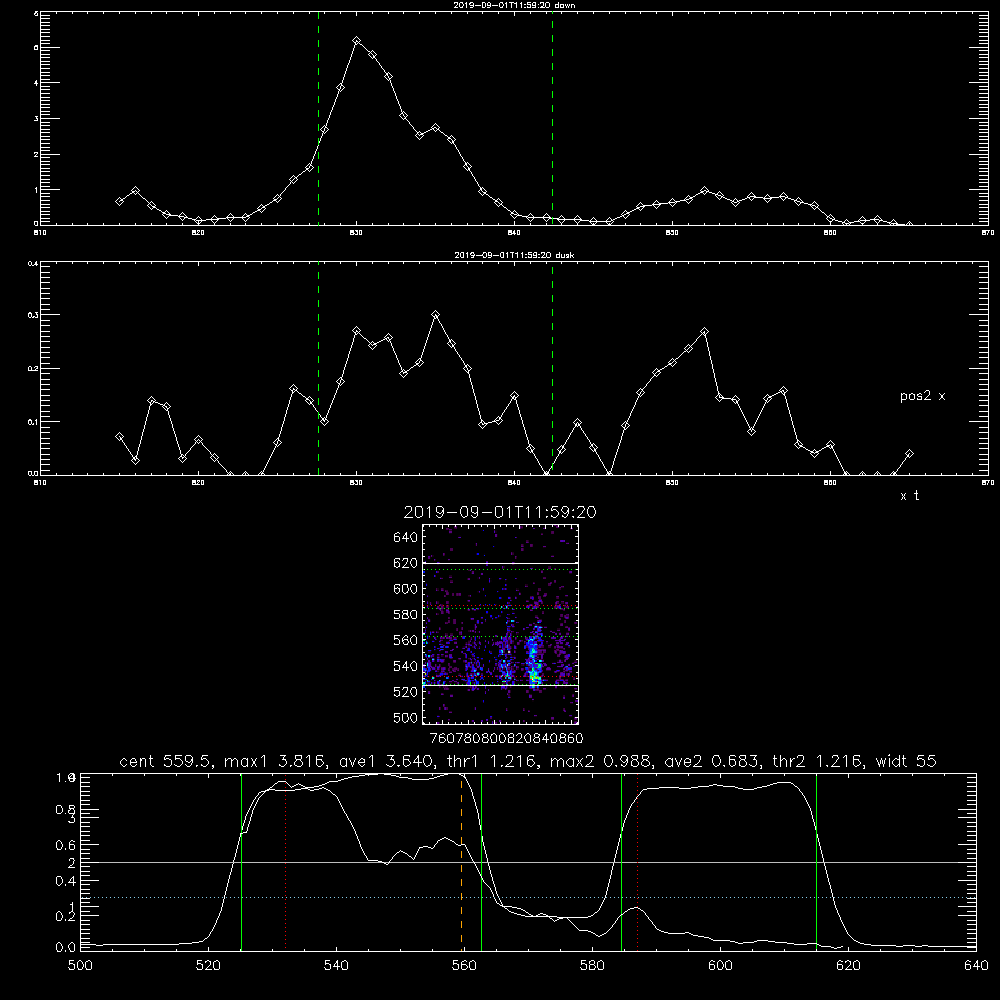Click the green vertical line right of the orange dashed line
The height and width of the screenshot is (1000, 1000).
coord(481,862)
